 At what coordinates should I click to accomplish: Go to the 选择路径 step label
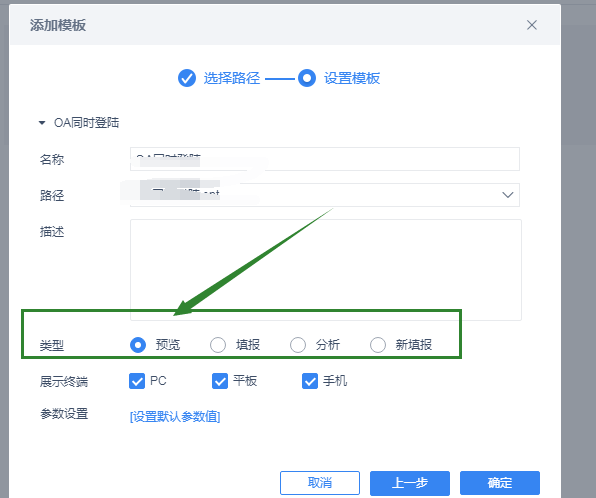pyautogui.click(x=231, y=78)
